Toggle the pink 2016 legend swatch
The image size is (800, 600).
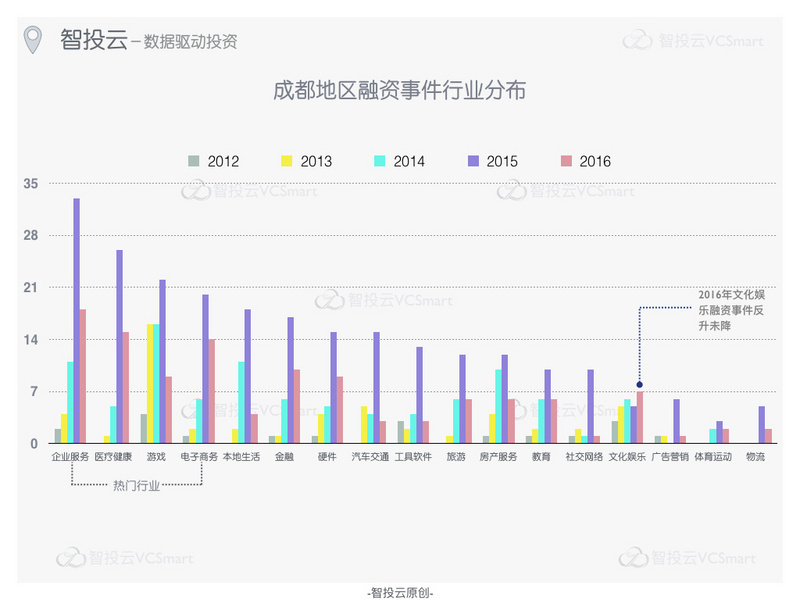[565, 161]
